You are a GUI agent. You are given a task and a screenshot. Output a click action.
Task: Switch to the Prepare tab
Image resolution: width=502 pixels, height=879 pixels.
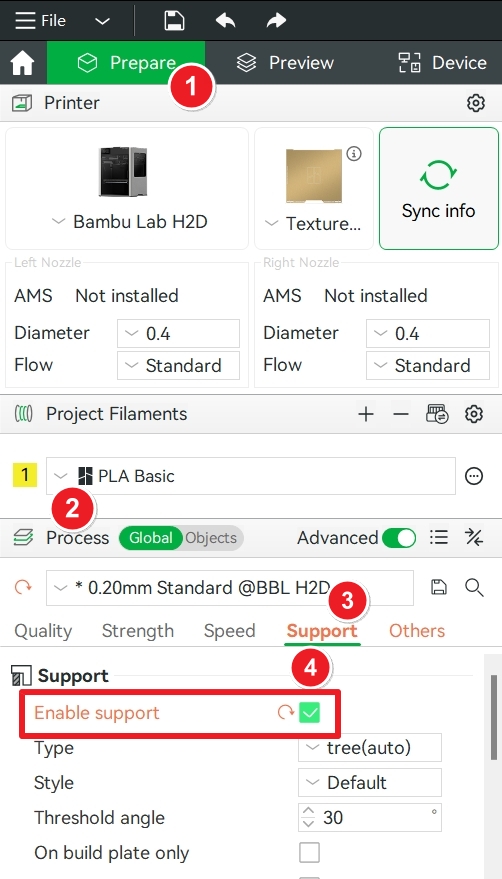click(x=126, y=62)
